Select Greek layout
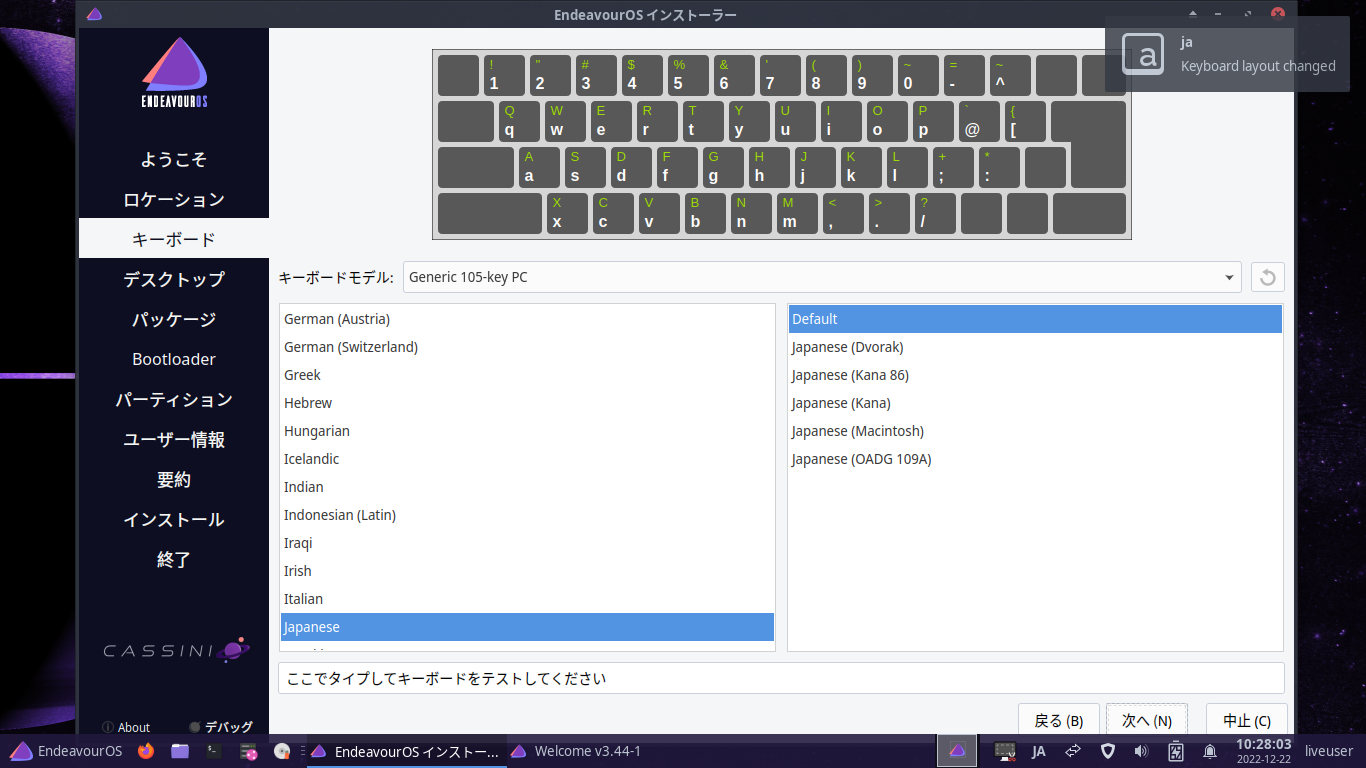 [527, 375]
